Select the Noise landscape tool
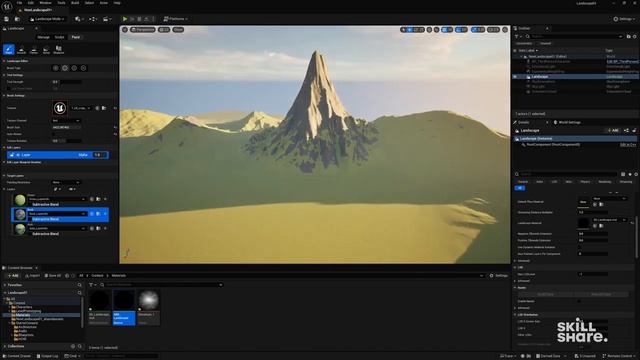The height and width of the screenshot is (360, 640). tap(46, 50)
